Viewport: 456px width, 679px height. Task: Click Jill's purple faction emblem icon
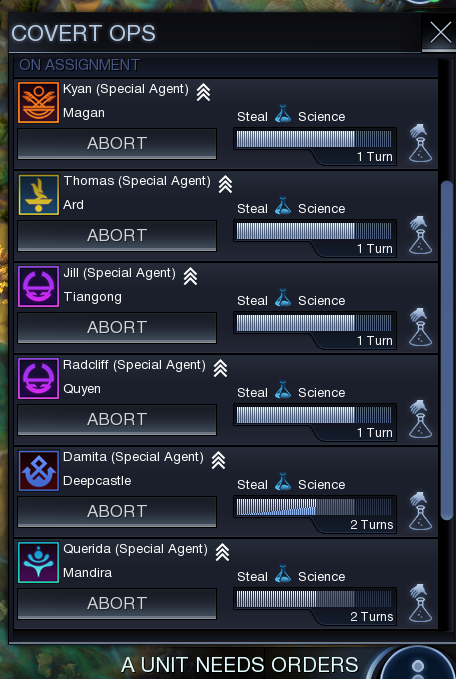pyautogui.click(x=39, y=287)
